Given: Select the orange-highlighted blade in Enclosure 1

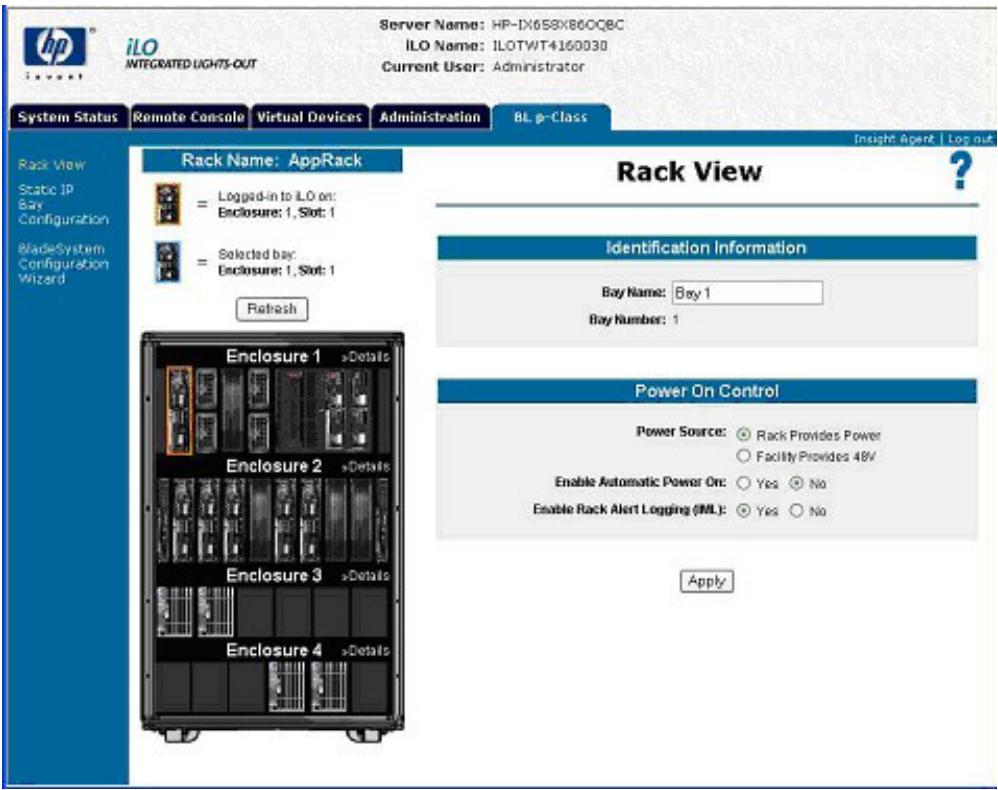Looking at the screenshot, I should point(179,410).
